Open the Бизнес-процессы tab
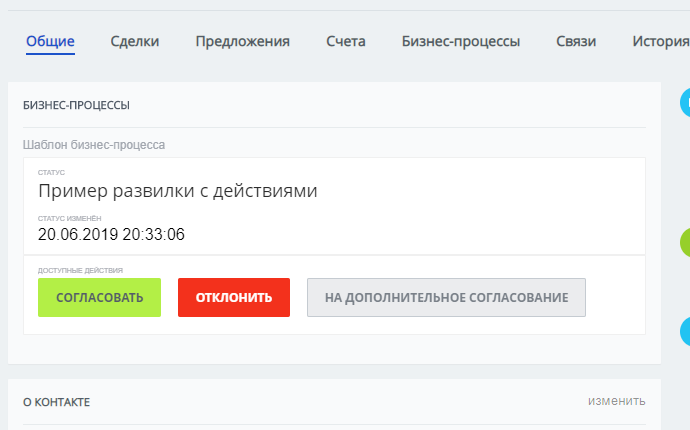This screenshot has height=430, width=690. 461,41
